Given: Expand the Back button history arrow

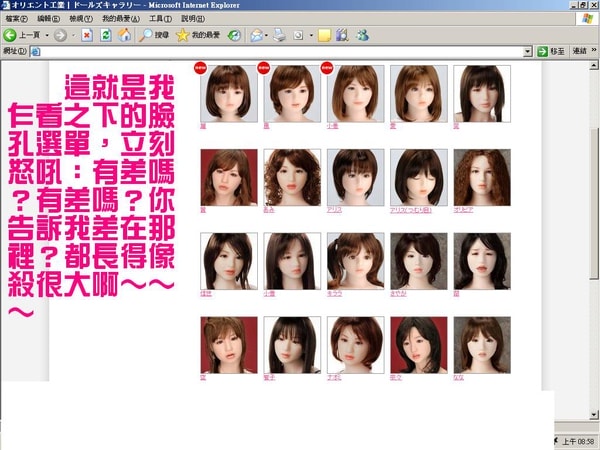Looking at the screenshot, I should [47, 36].
